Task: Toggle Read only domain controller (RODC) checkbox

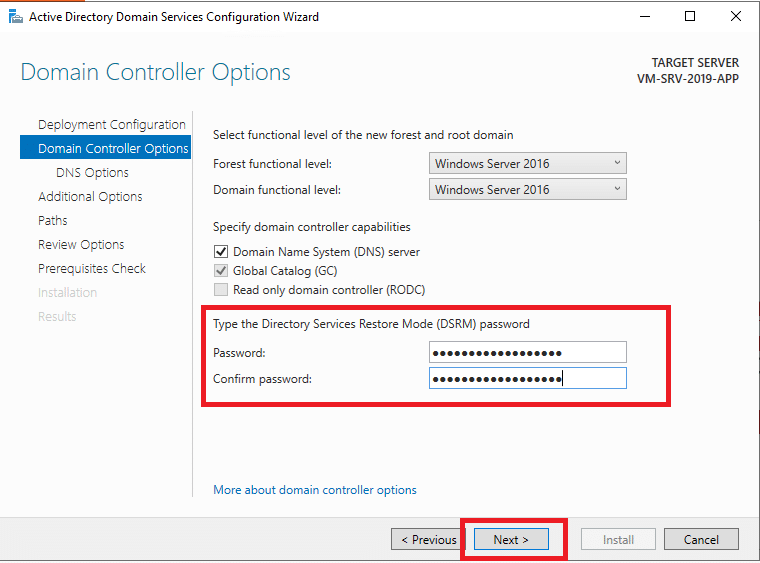Action: click(221, 289)
